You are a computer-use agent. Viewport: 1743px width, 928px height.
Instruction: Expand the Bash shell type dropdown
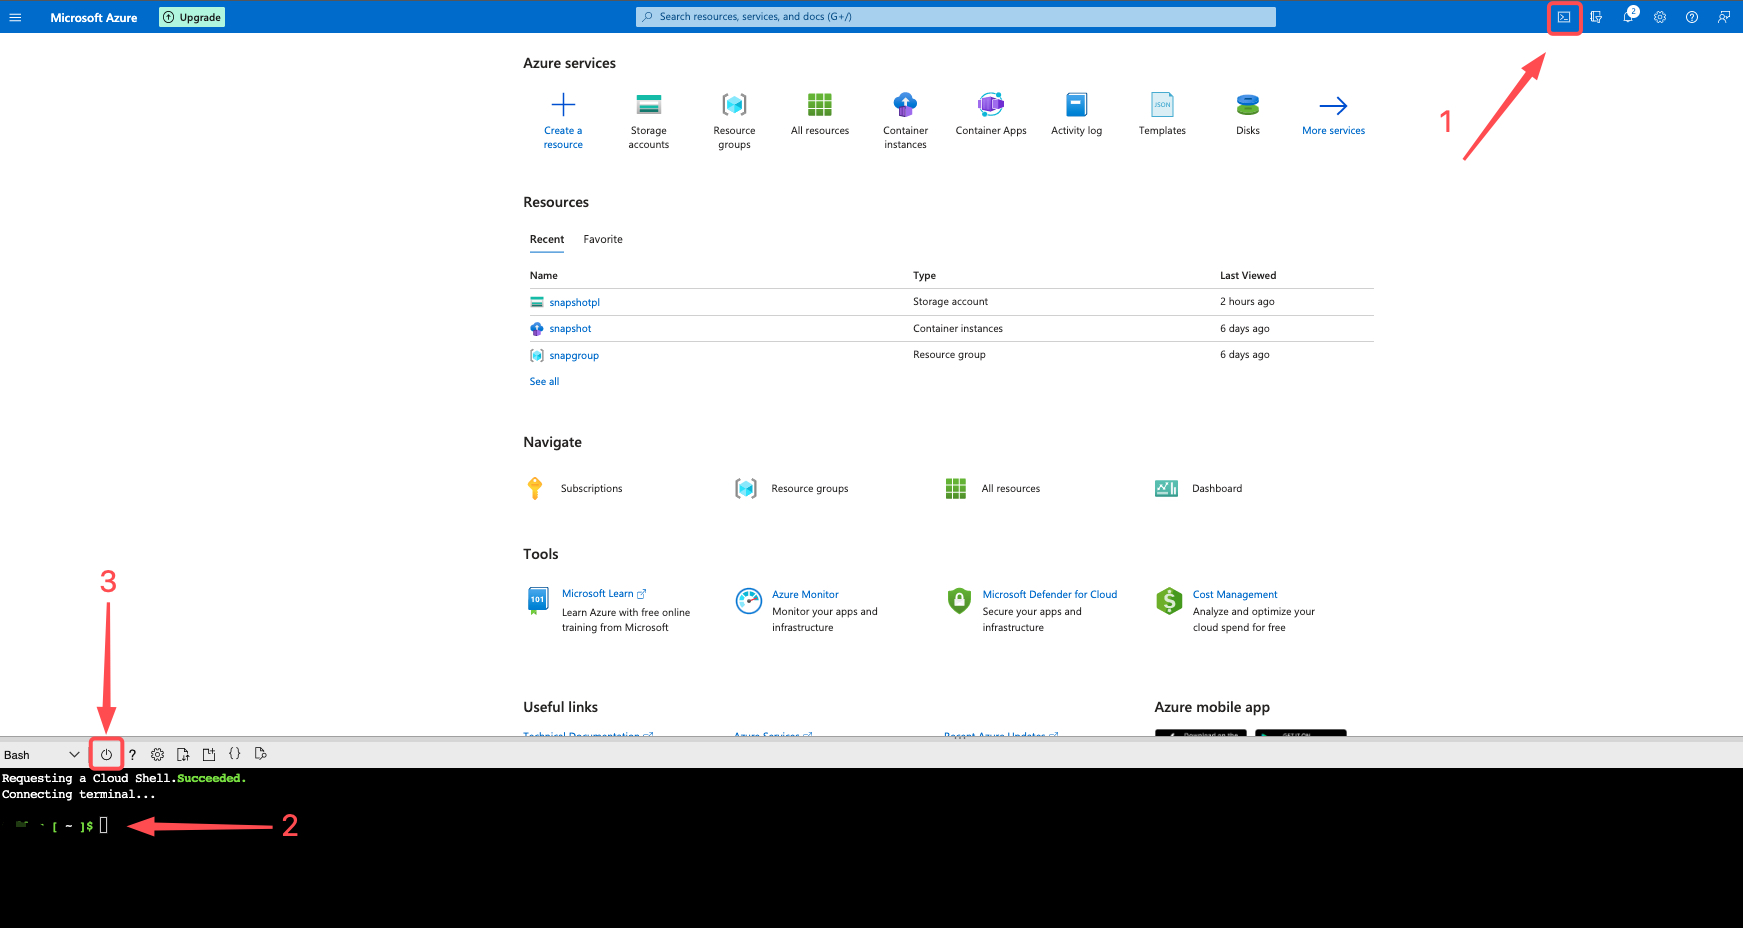[42, 755]
